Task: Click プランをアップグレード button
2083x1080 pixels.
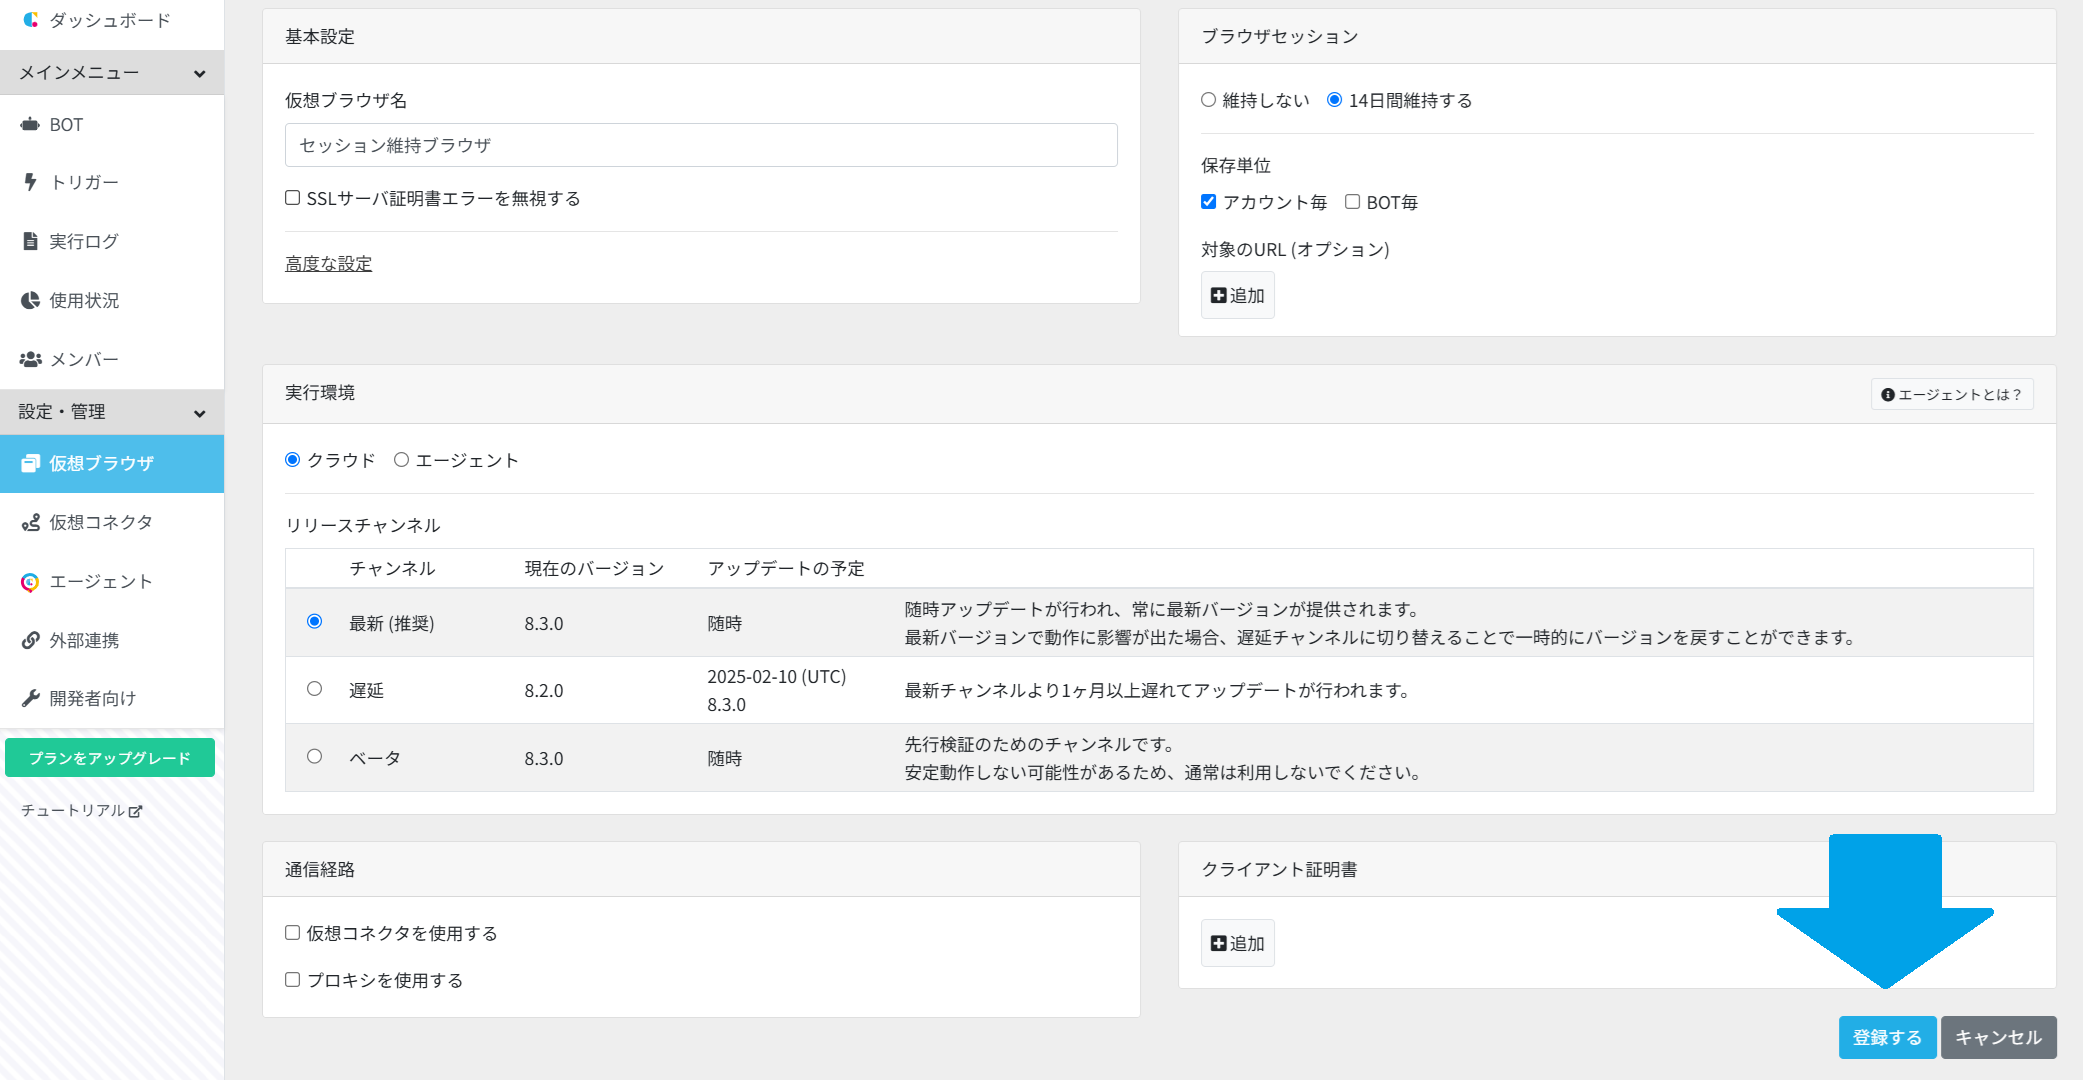Action: pyautogui.click(x=110, y=758)
